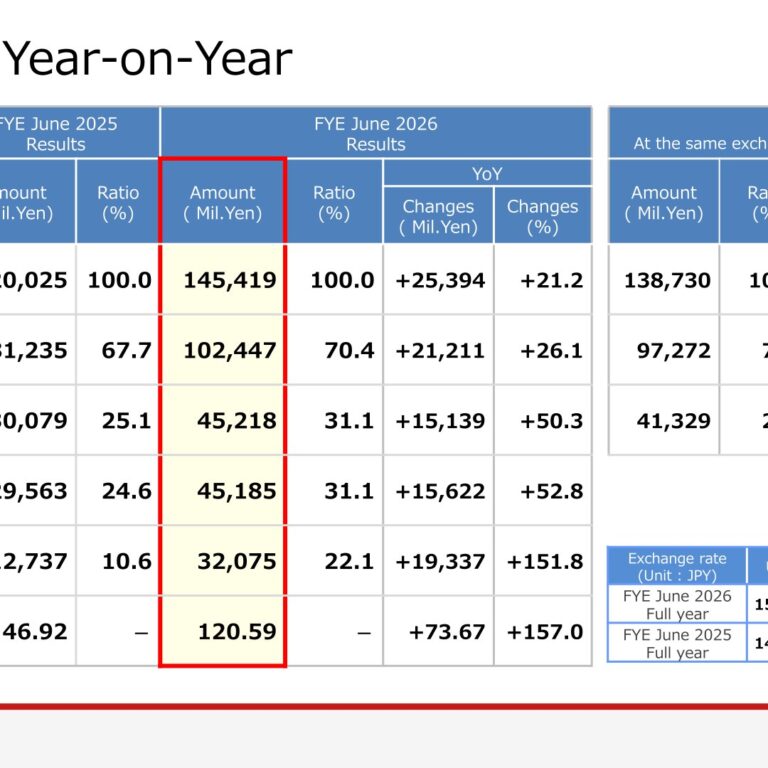Select the 25.1 ratio cell
Viewport: 768px width, 768px height.
[x=118, y=420]
